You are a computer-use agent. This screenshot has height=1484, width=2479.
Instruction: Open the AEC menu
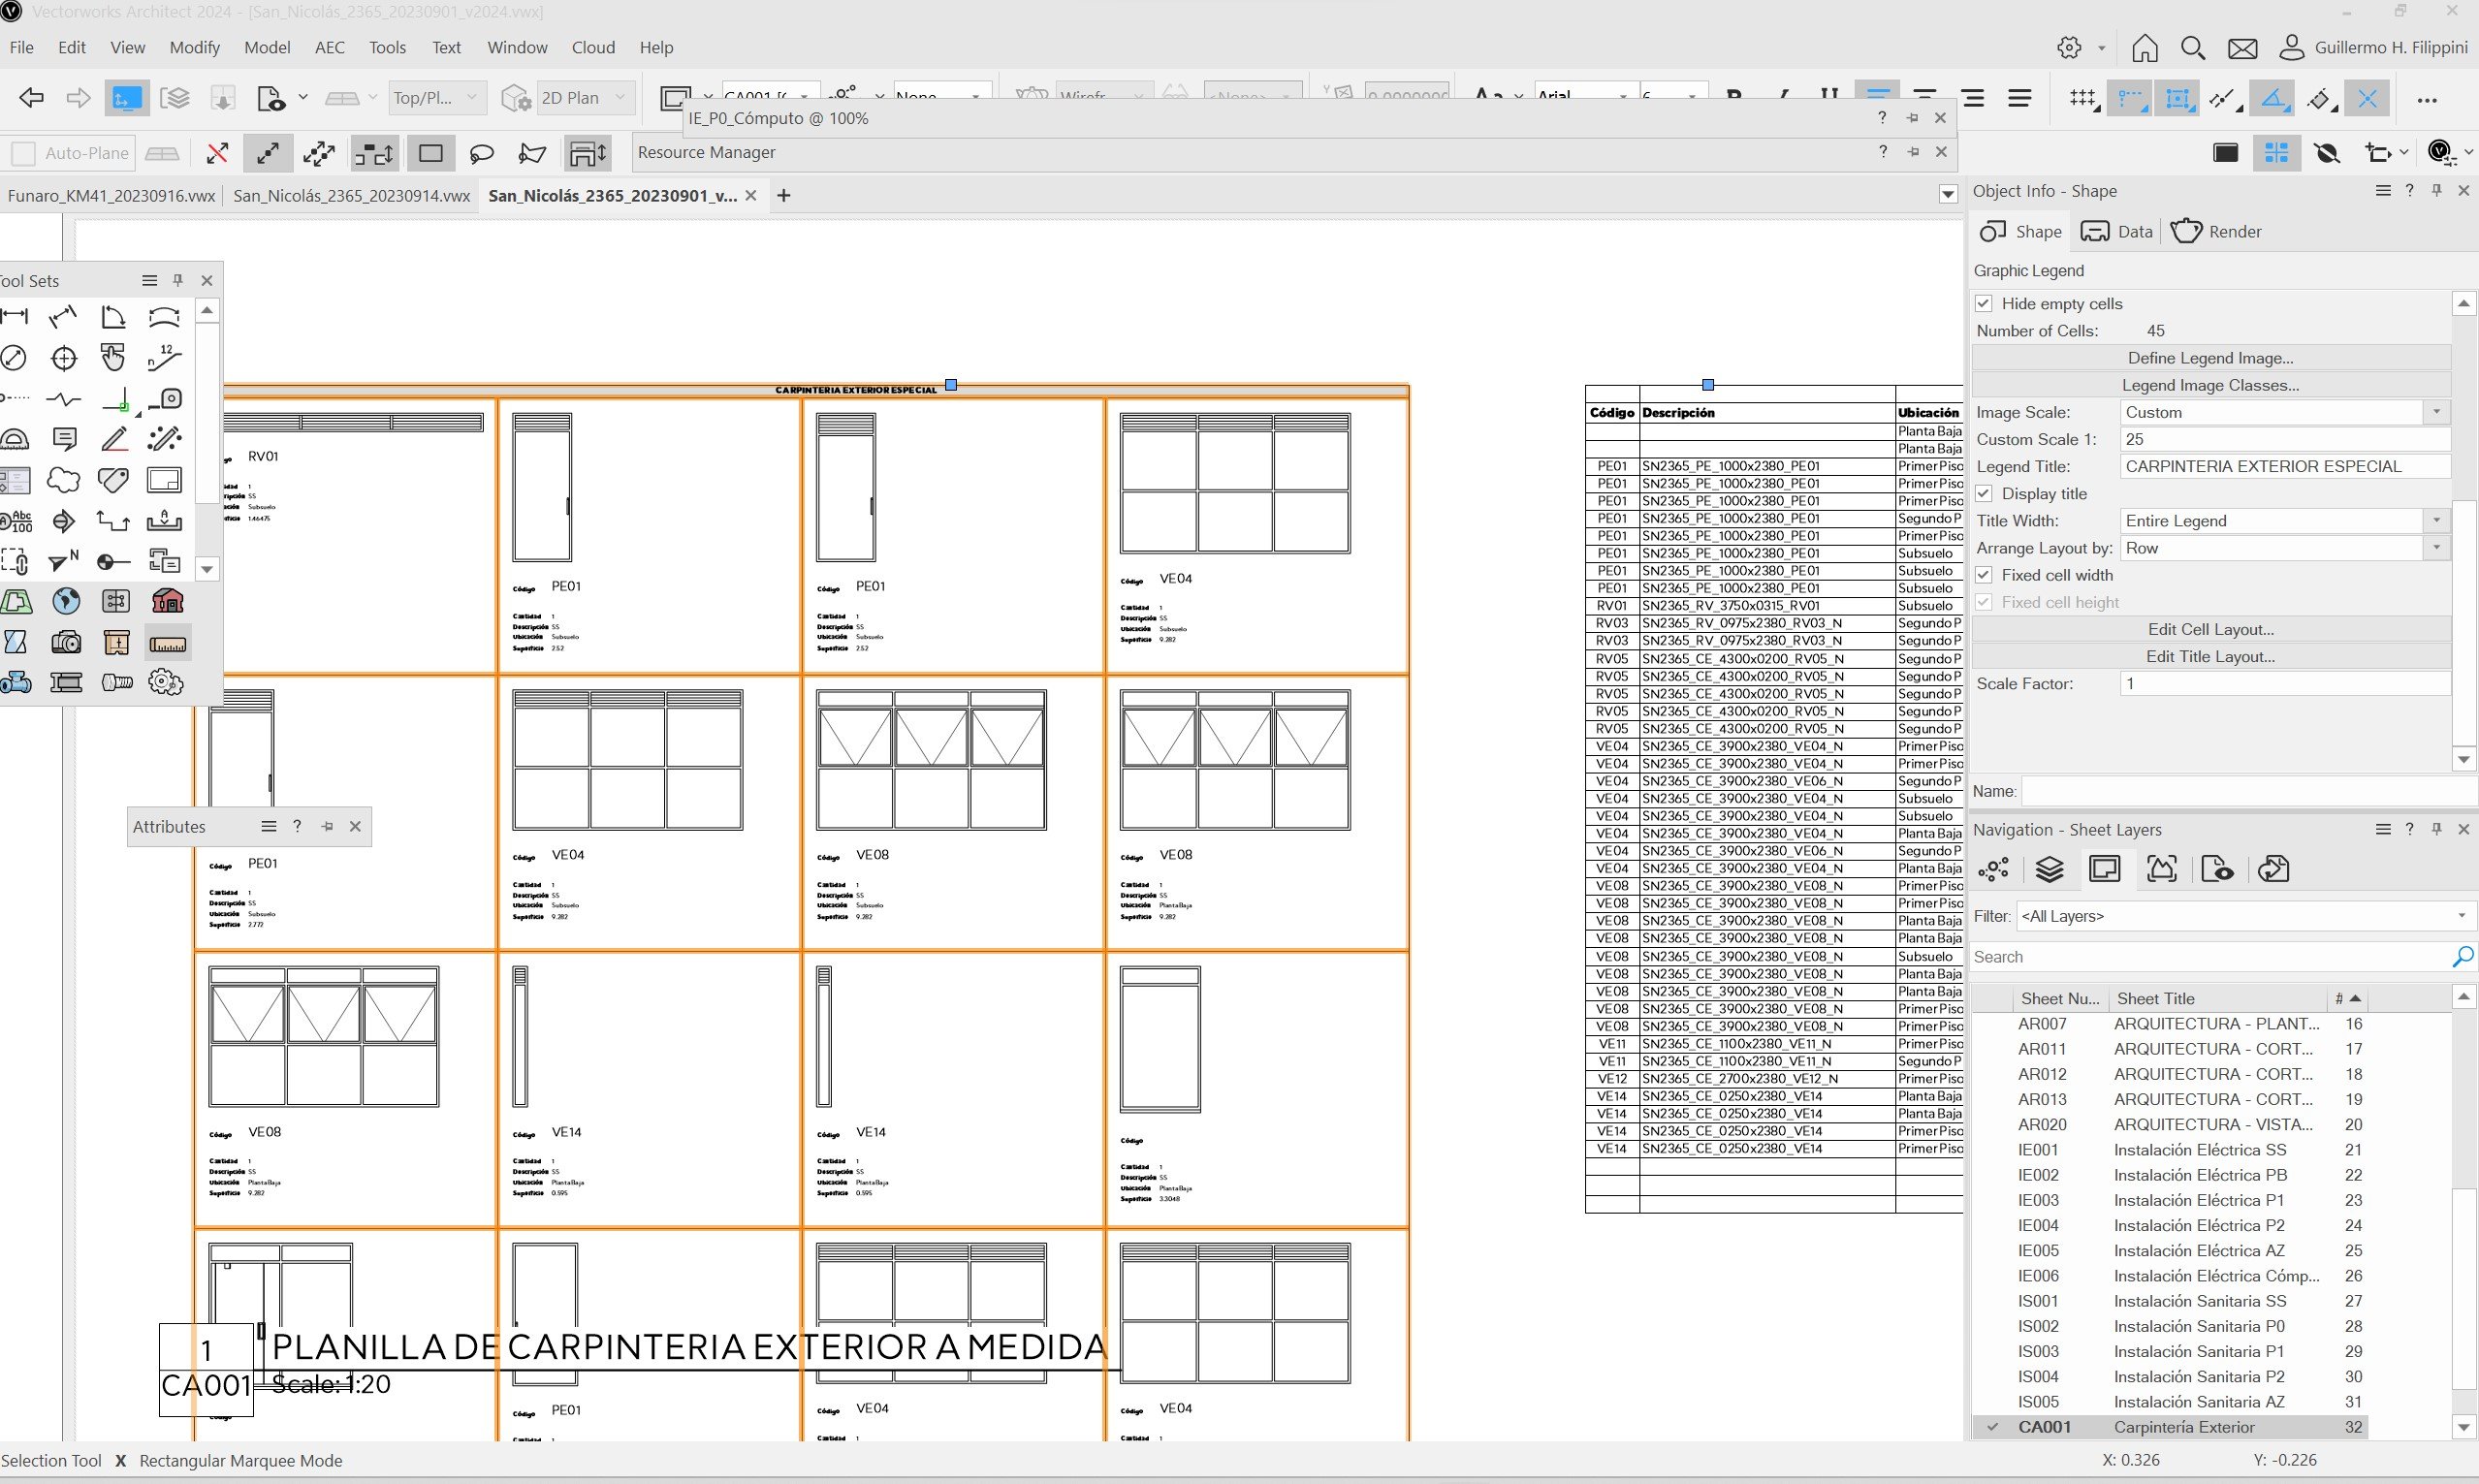330,47
